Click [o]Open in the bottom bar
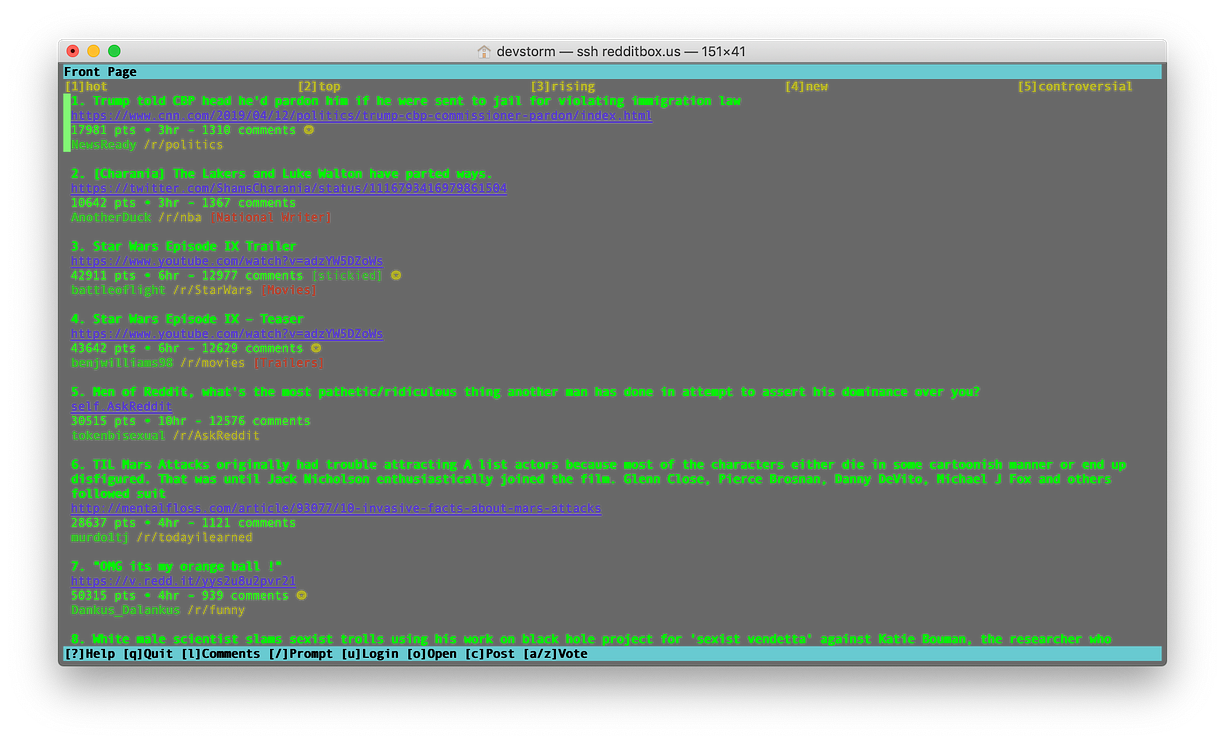The image size is (1225, 743). click(431, 654)
